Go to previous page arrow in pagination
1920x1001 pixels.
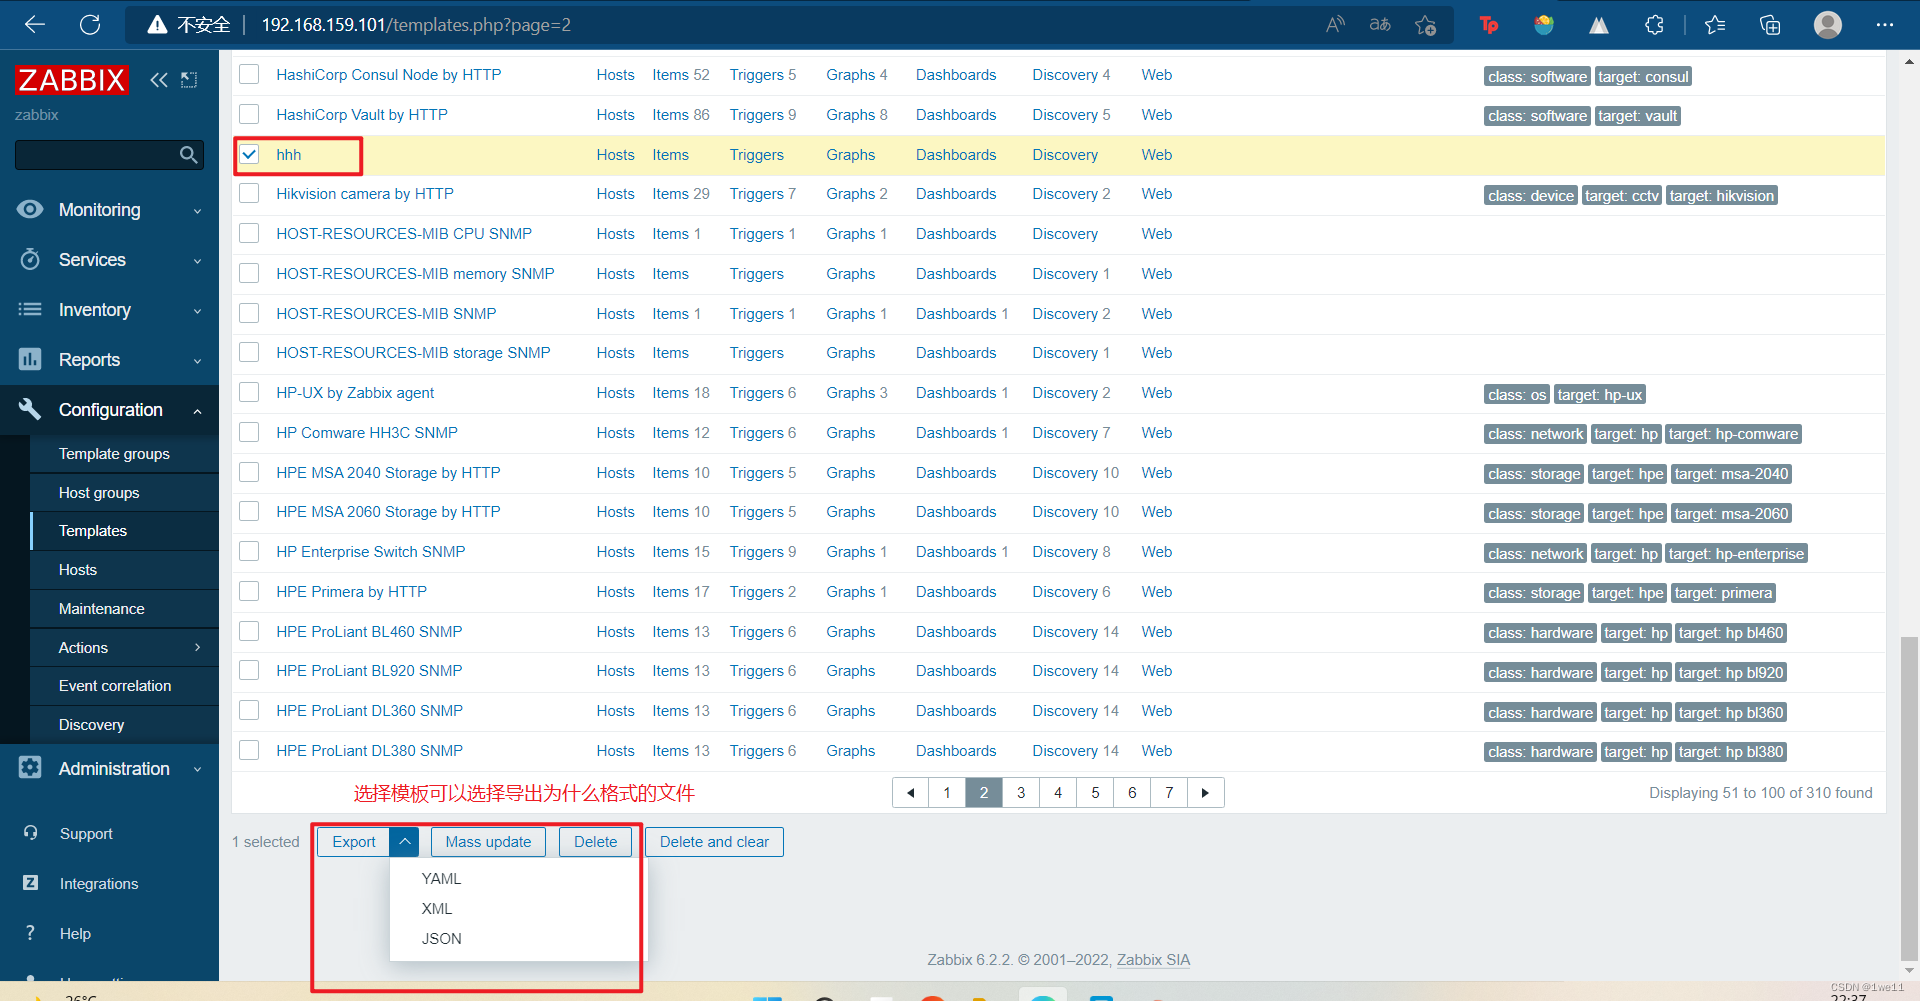pyautogui.click(x=910, y=793)
